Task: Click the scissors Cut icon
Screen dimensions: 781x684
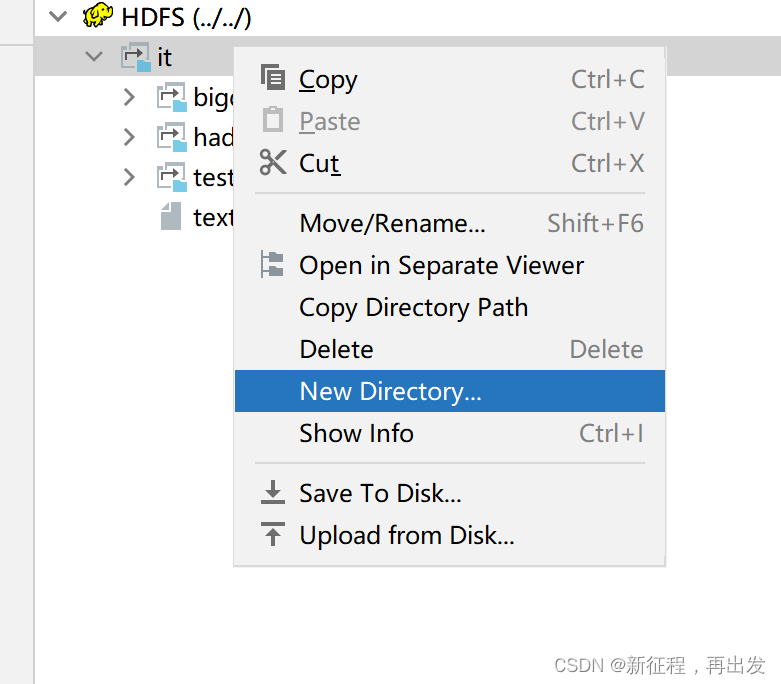Action: (273, 162)
